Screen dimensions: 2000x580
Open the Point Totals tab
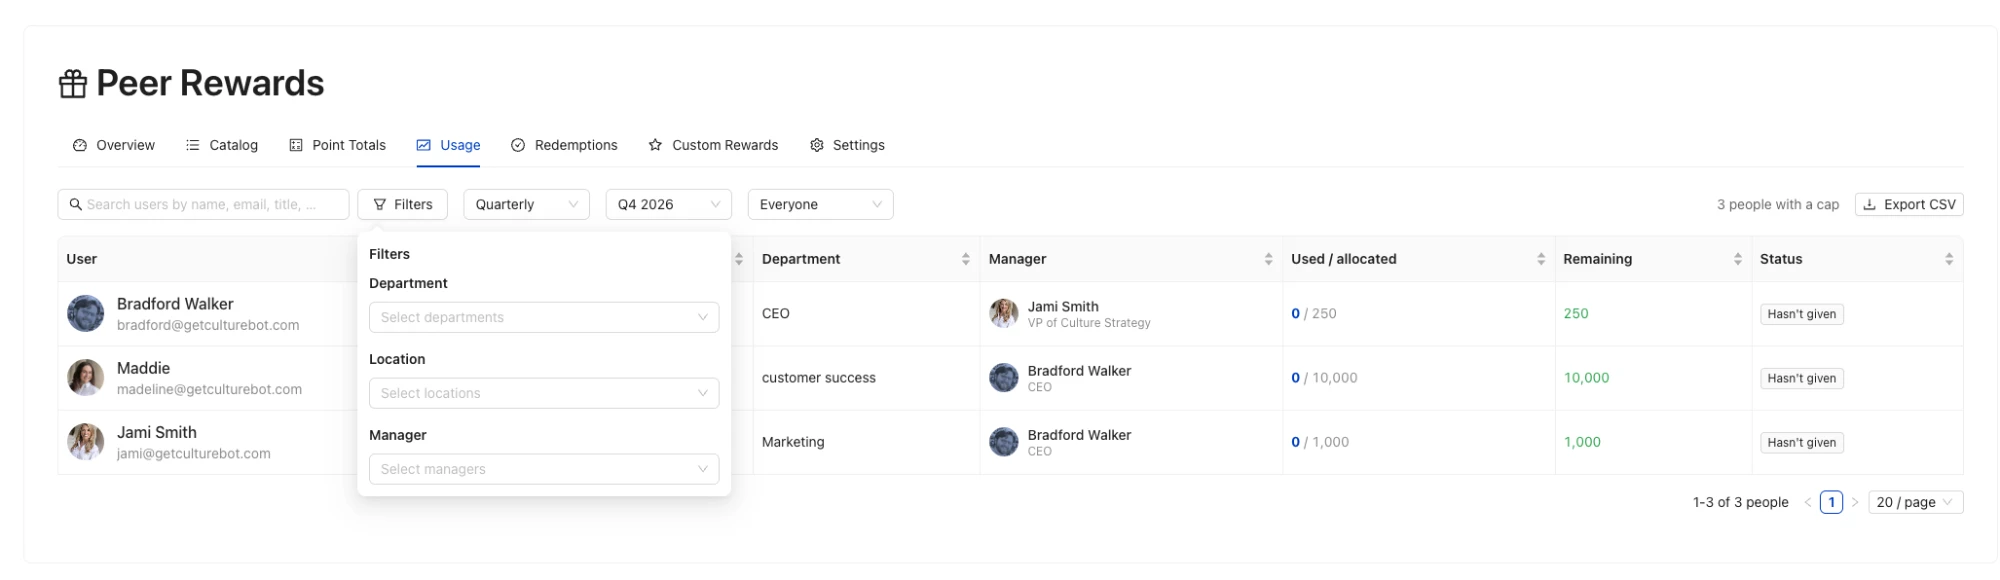(338, 145)
